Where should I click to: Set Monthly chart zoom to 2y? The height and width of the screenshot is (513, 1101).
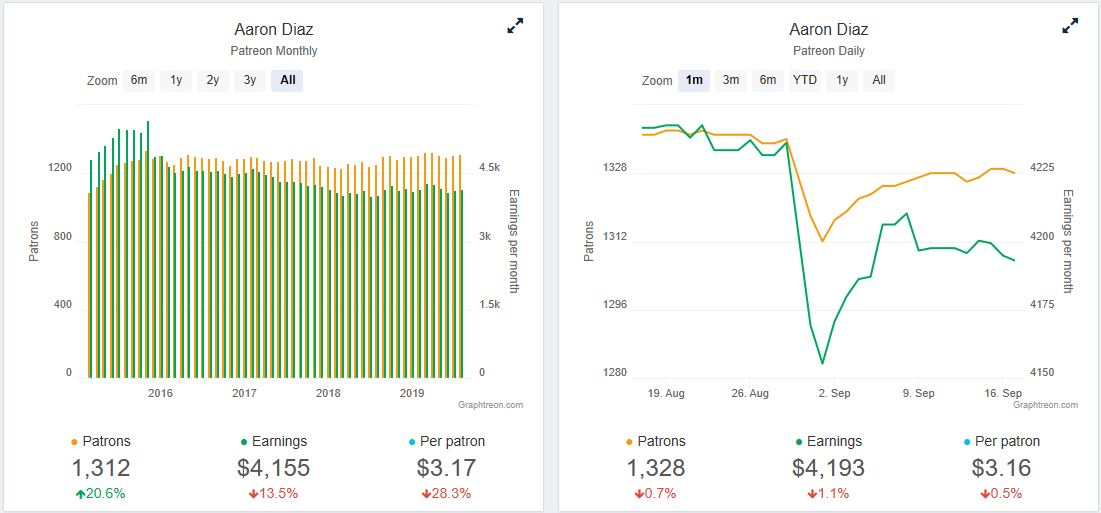(x=213, y=80)
